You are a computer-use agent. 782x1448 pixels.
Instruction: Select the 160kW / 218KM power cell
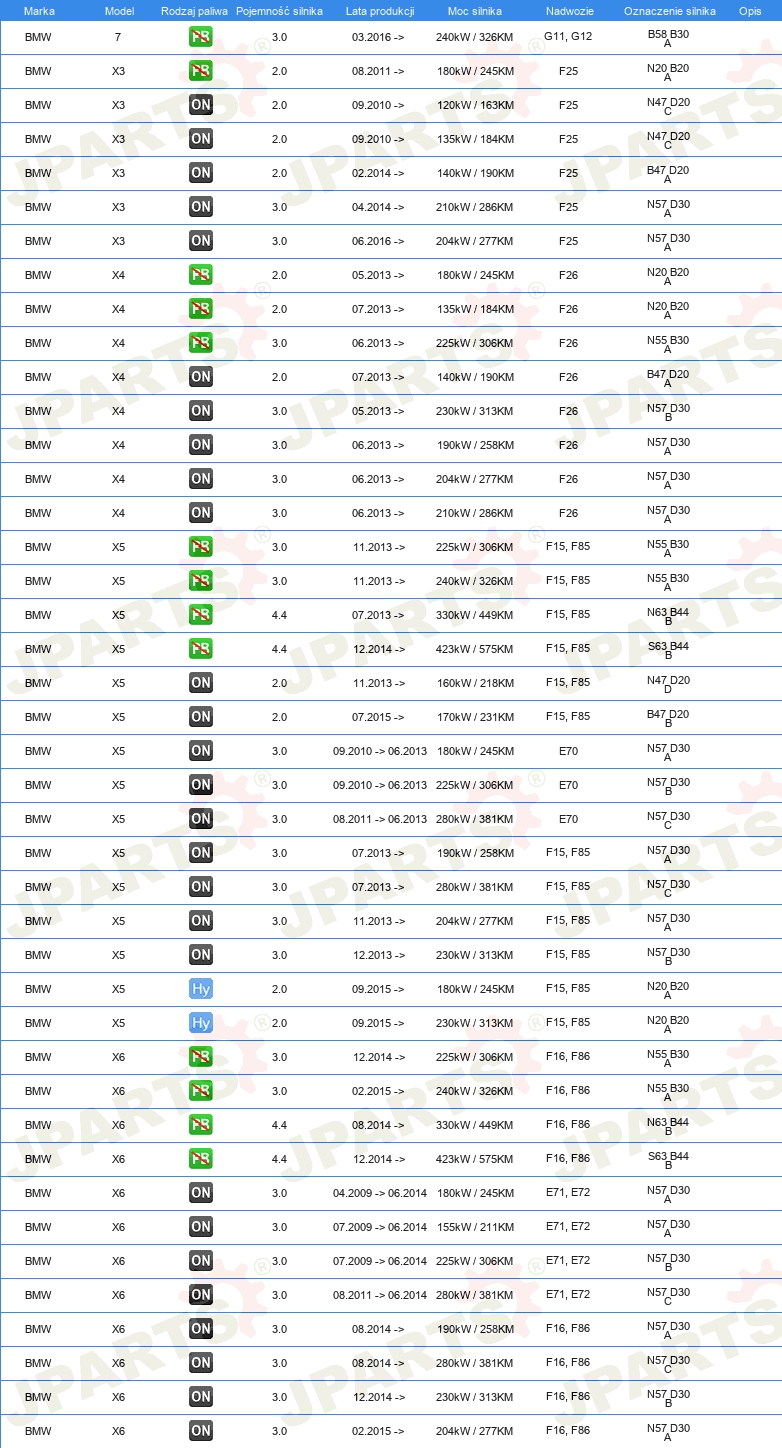[475, 683]
